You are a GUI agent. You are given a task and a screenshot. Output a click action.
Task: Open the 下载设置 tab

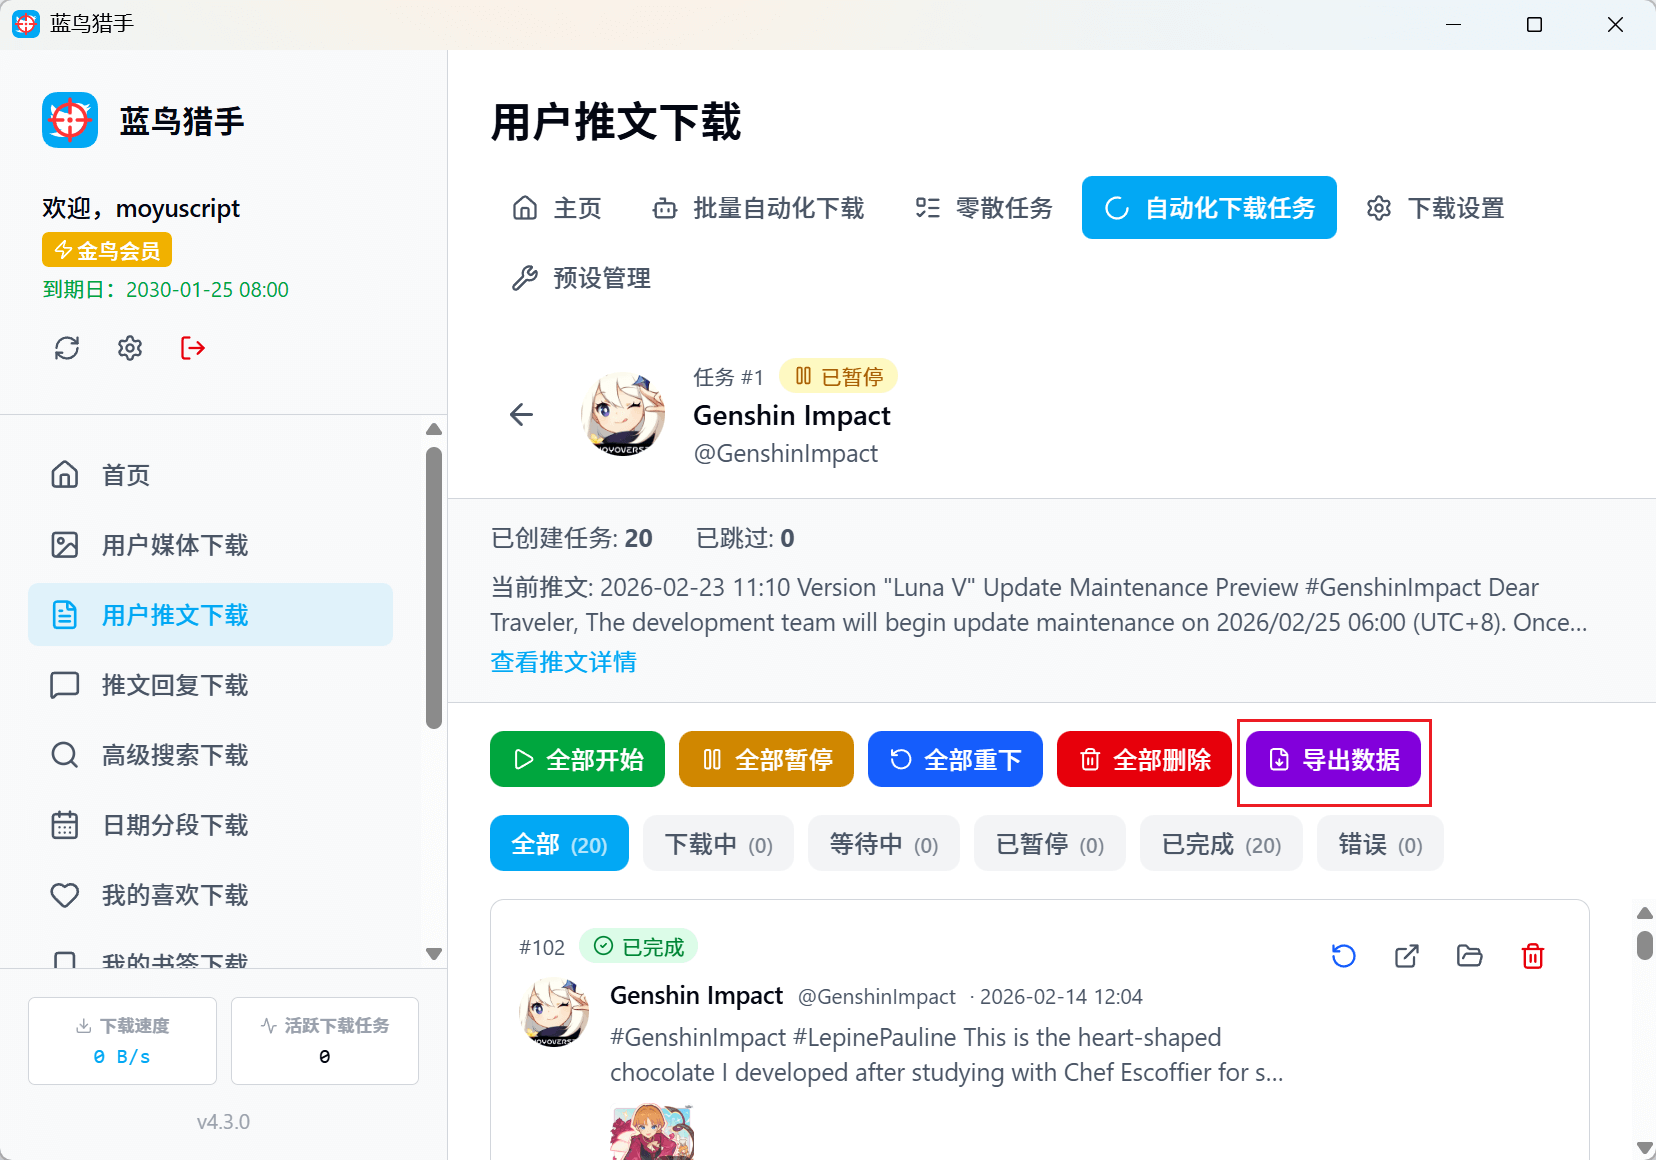tap(1435, 208)
